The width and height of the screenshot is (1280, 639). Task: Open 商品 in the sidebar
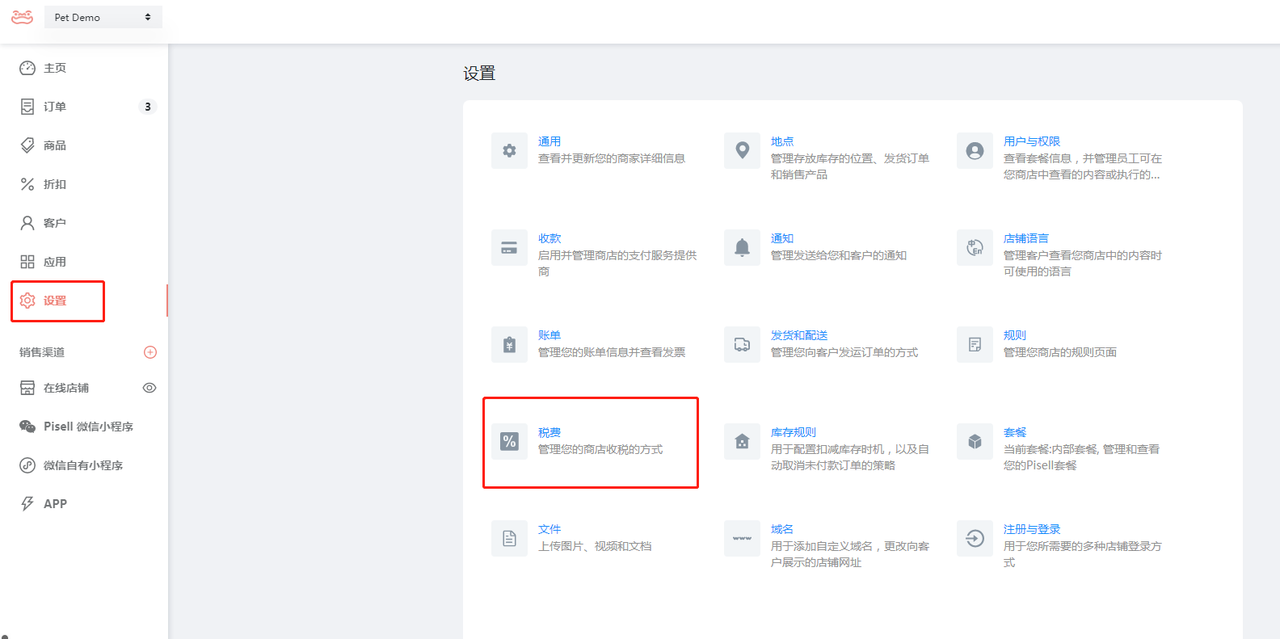pos(55,145)
